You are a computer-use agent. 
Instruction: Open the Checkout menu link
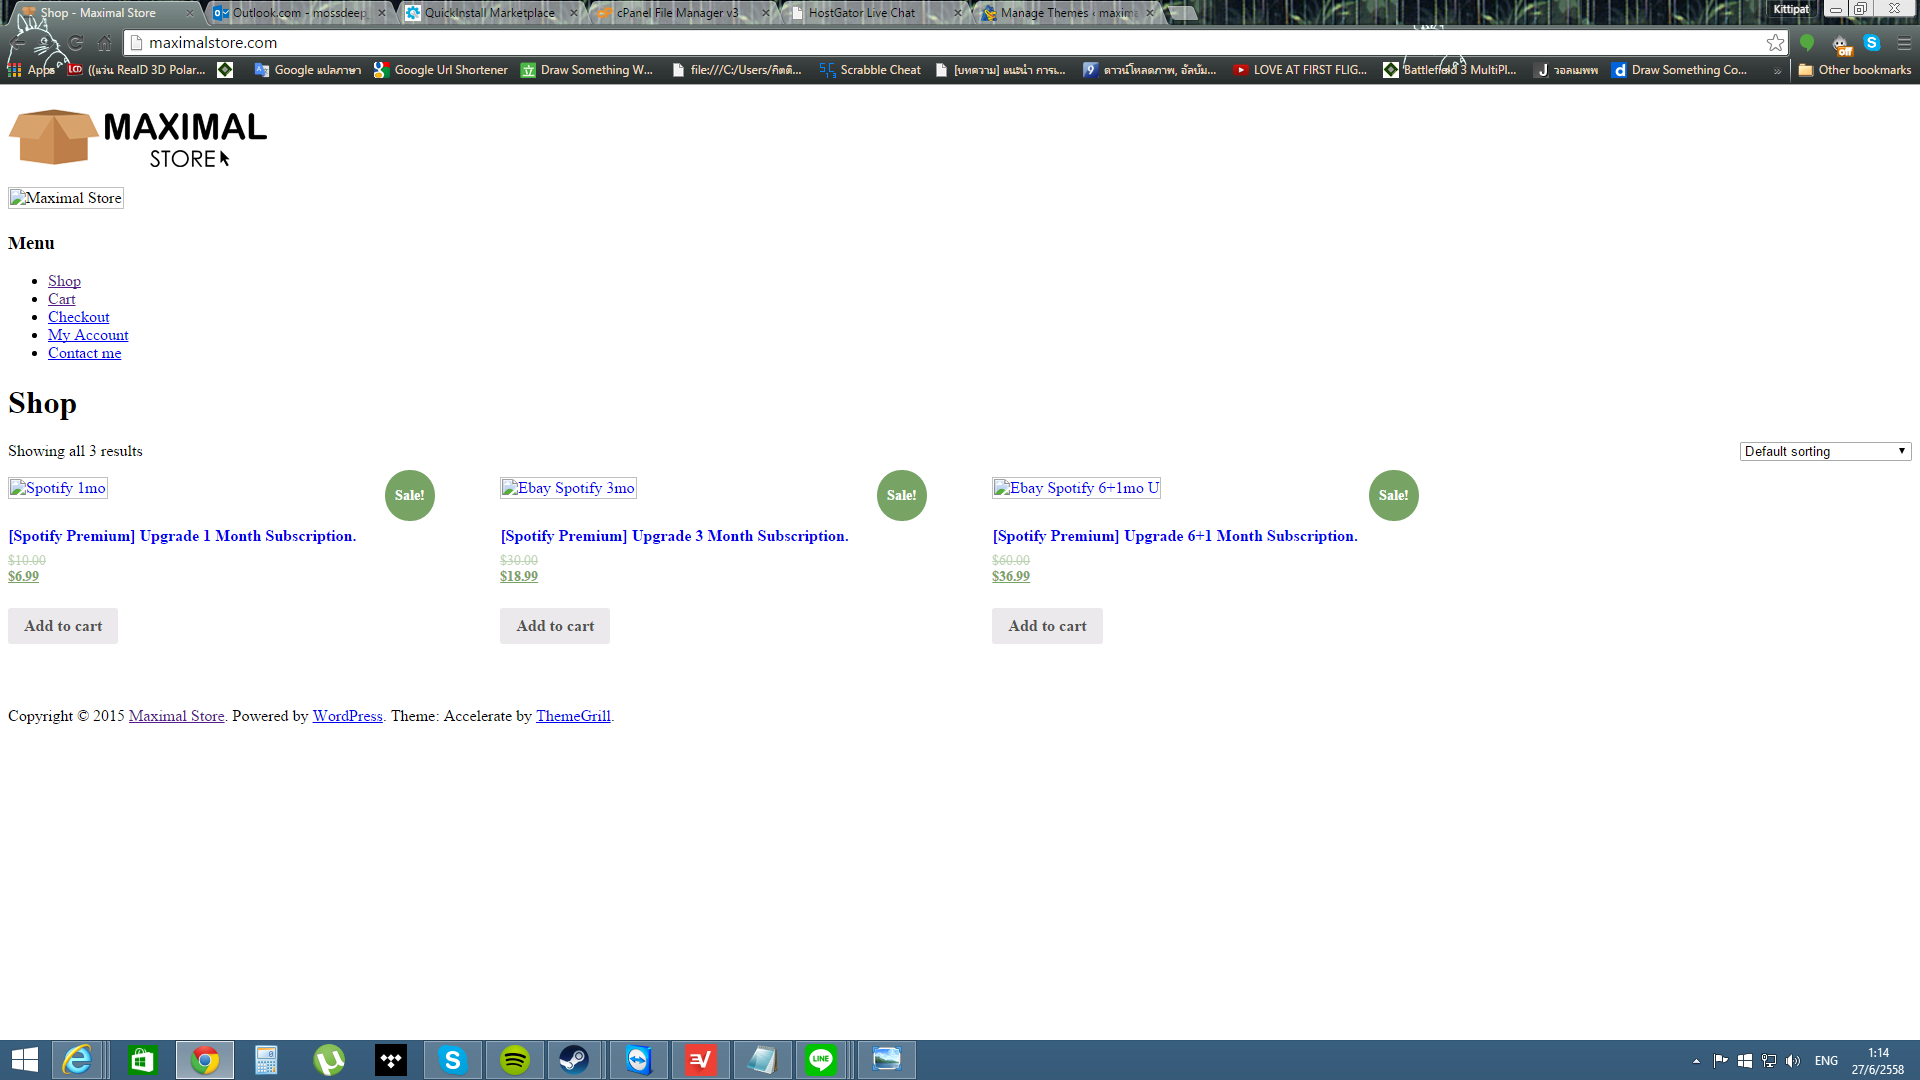click(78, 317)
